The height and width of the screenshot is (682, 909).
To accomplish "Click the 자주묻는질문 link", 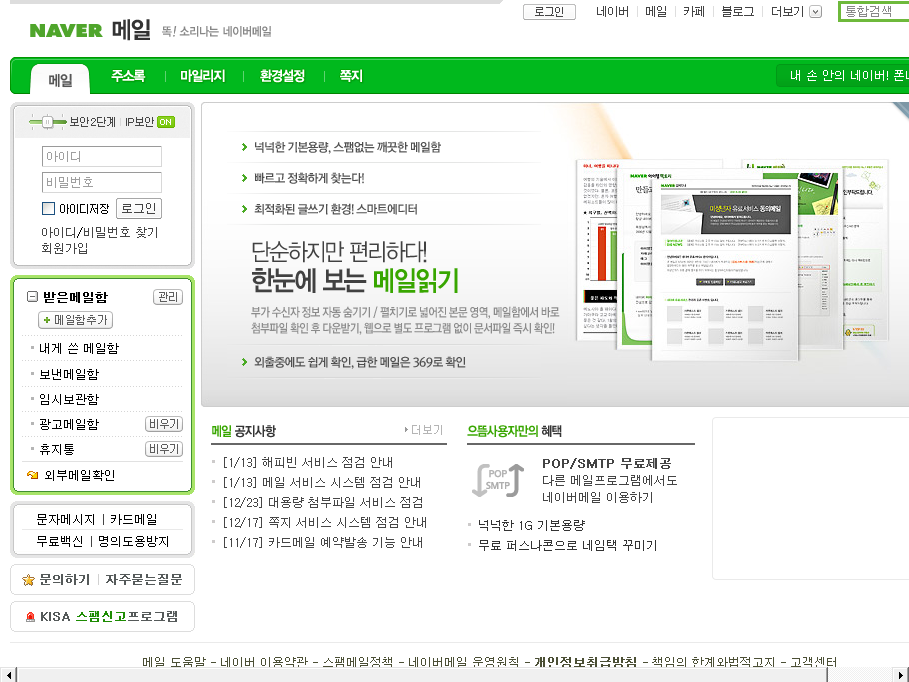I will click(x=144, y=579).
